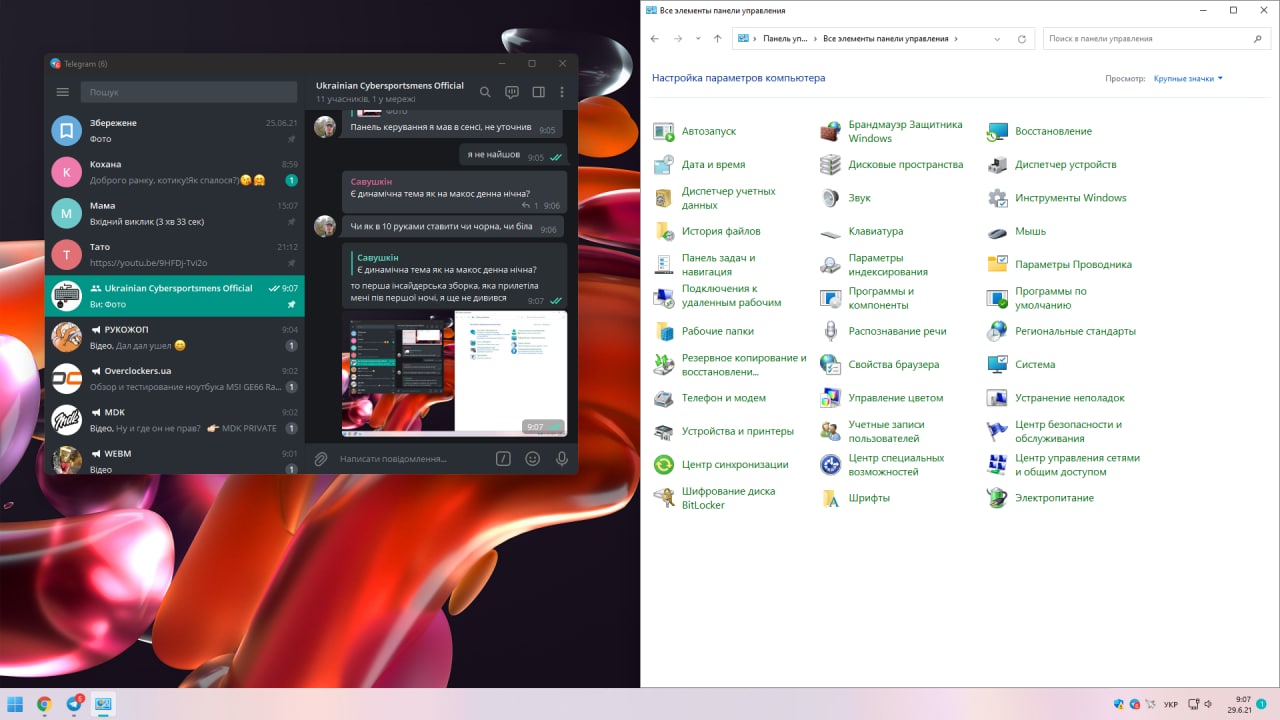Screen dimensions: 1280x720
Task: Attach a file with the paperclip icon
Action: pyautogui.click(x=321, y=459)
